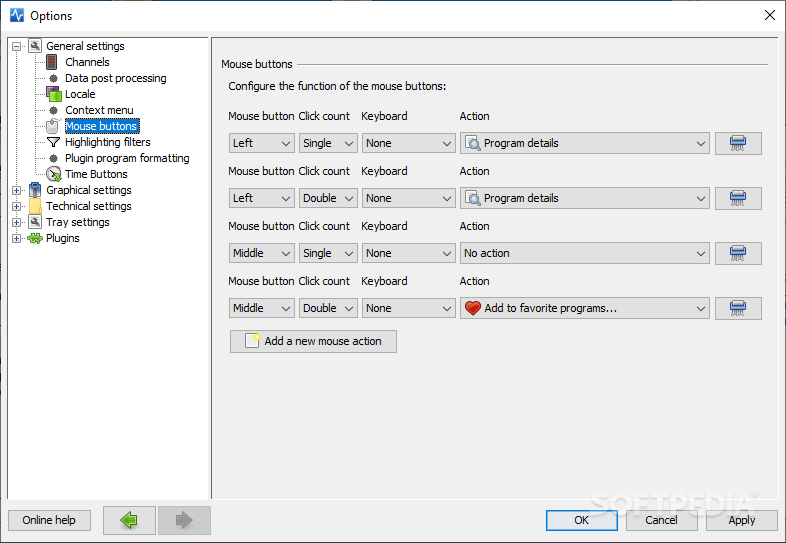Open Keyboard dropdown in first row
The image size is (786, 543).
coord(409,143)
